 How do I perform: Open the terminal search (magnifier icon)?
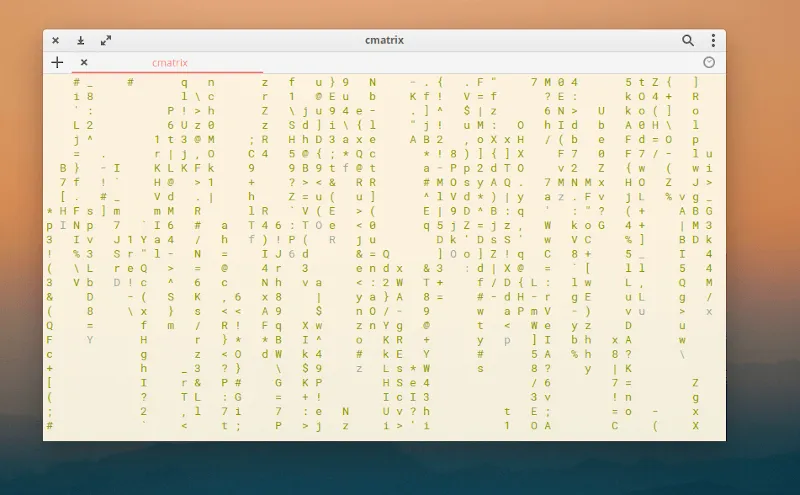coord(688,41)
